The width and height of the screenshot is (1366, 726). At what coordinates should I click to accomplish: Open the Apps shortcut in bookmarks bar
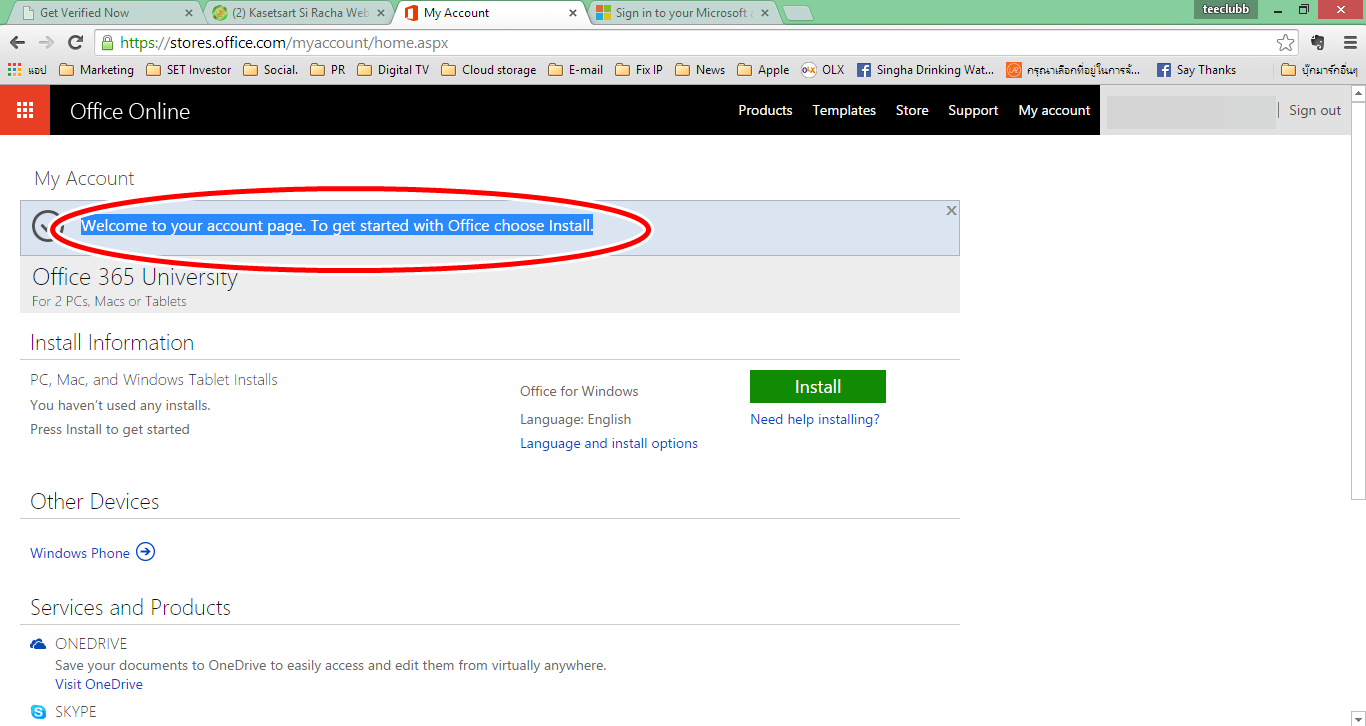[x=27, y=70]
